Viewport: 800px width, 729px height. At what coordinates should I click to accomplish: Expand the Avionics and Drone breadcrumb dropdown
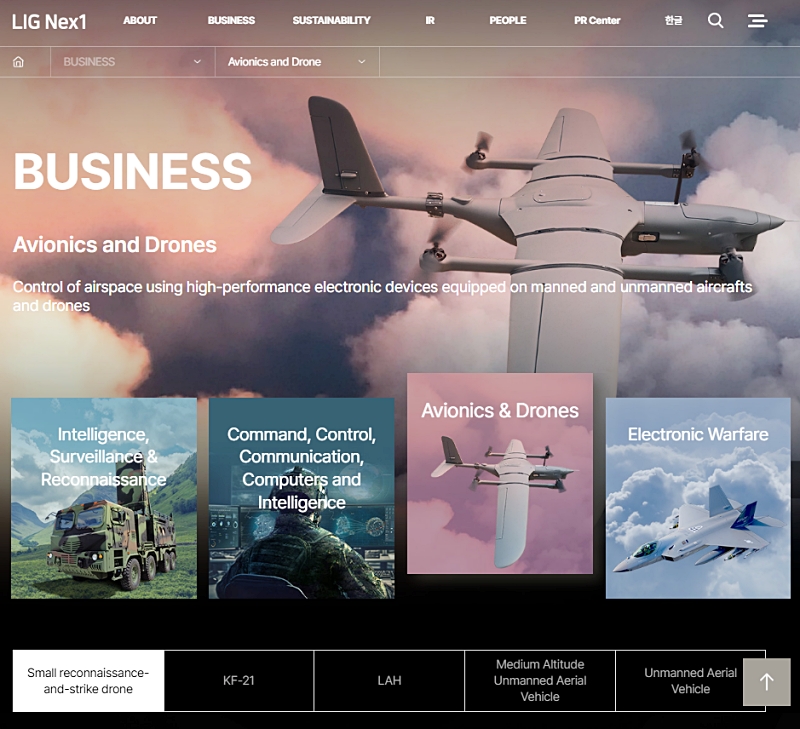(297, 62)
